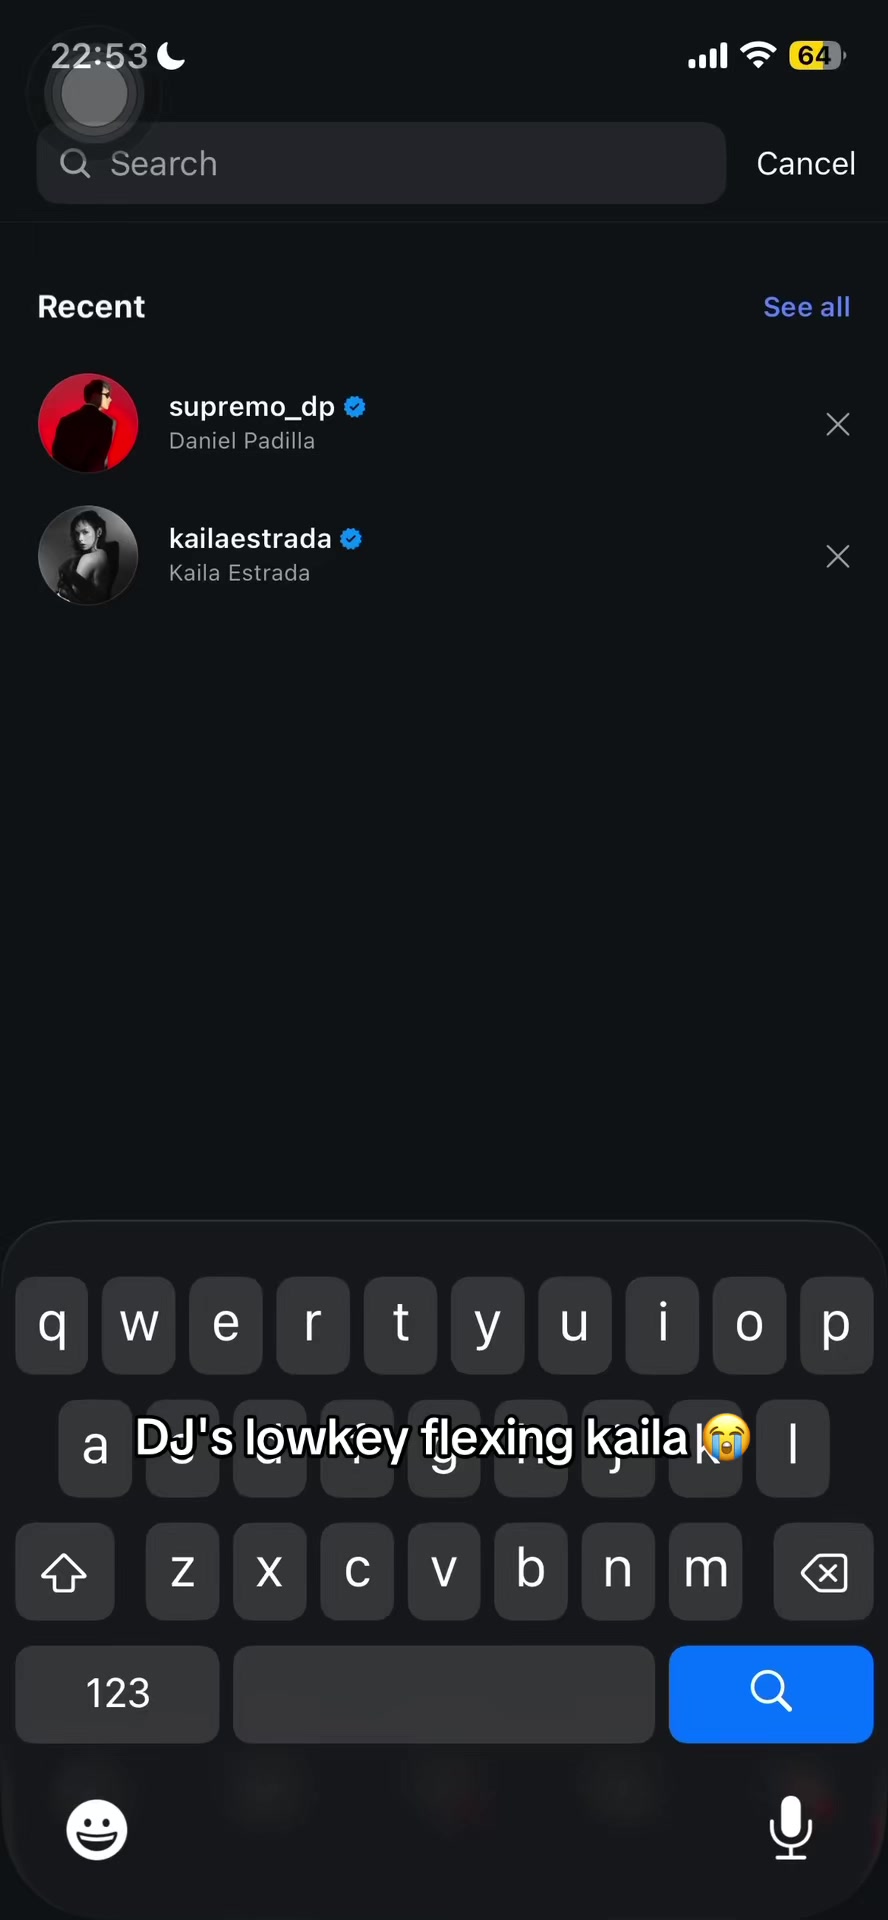Tap the magnifier icon in search field
Viewport: 888px width, 1920px height.
75,163
